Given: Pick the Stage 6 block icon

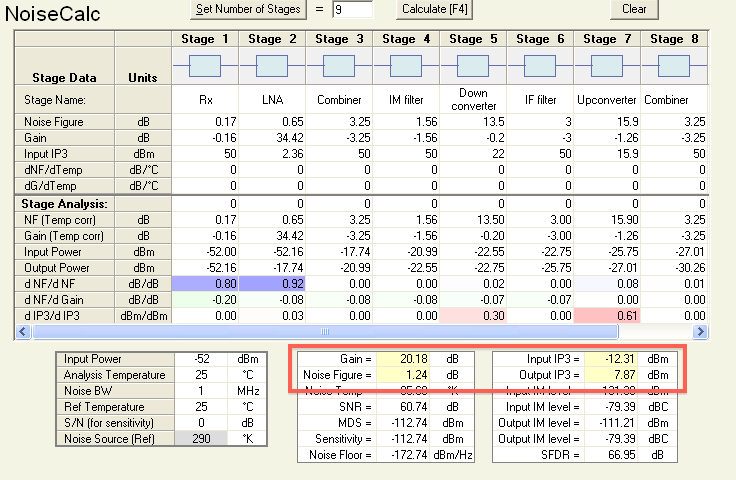Looking at the screenshot, I should (540, 66).
